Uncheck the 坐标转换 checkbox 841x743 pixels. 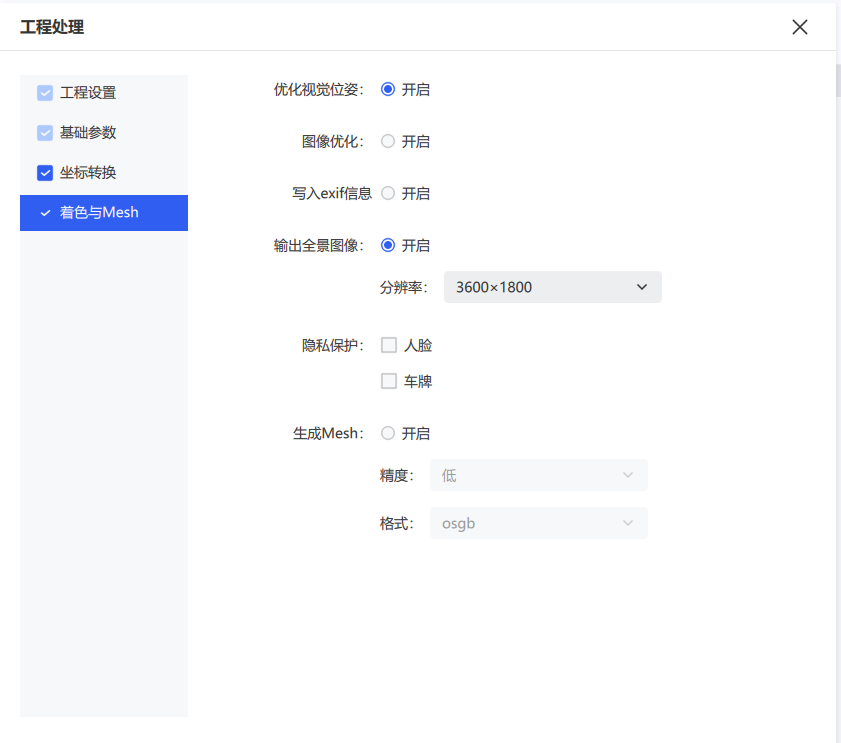(x=45, y=173)
